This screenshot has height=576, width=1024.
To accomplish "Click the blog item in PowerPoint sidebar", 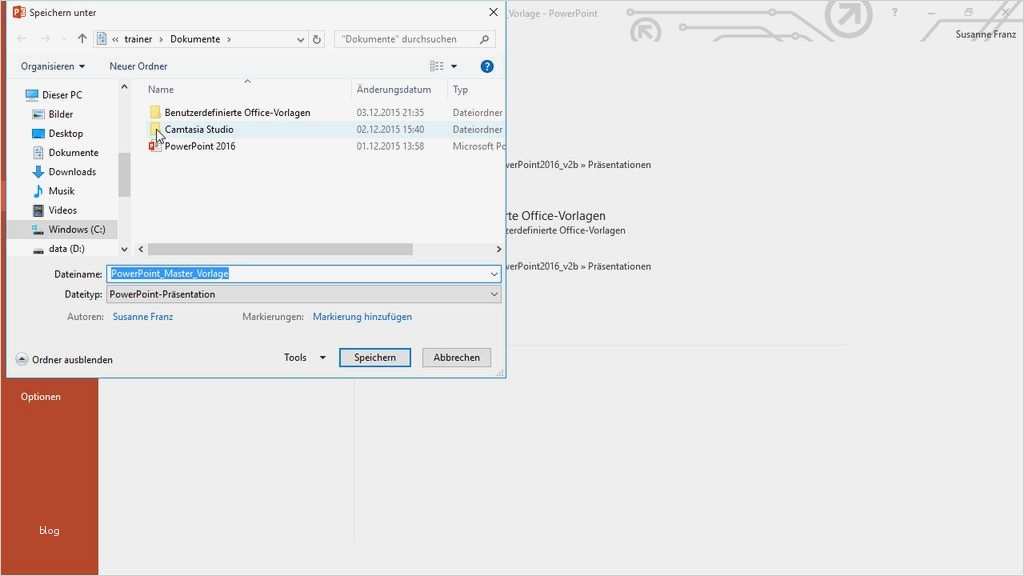I will 49,530.
